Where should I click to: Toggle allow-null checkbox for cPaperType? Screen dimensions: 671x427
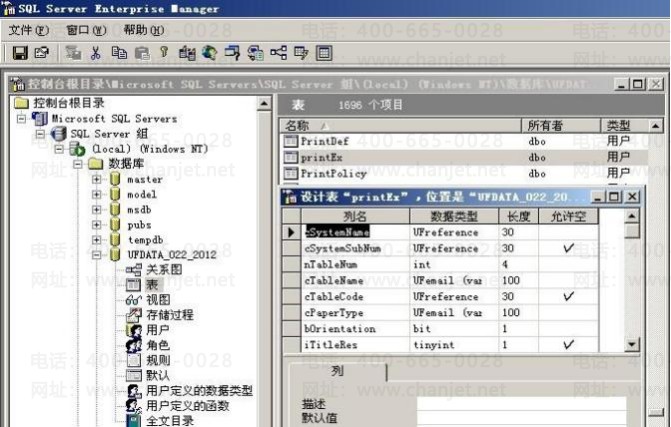click(568, 312)
